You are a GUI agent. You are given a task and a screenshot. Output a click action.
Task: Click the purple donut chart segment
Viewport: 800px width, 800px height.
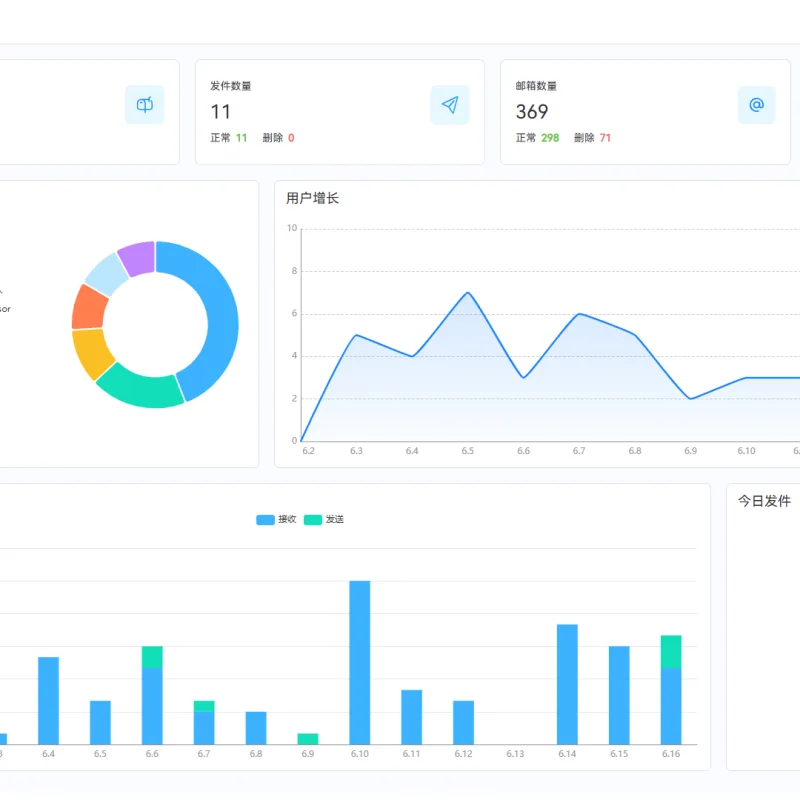138,258
